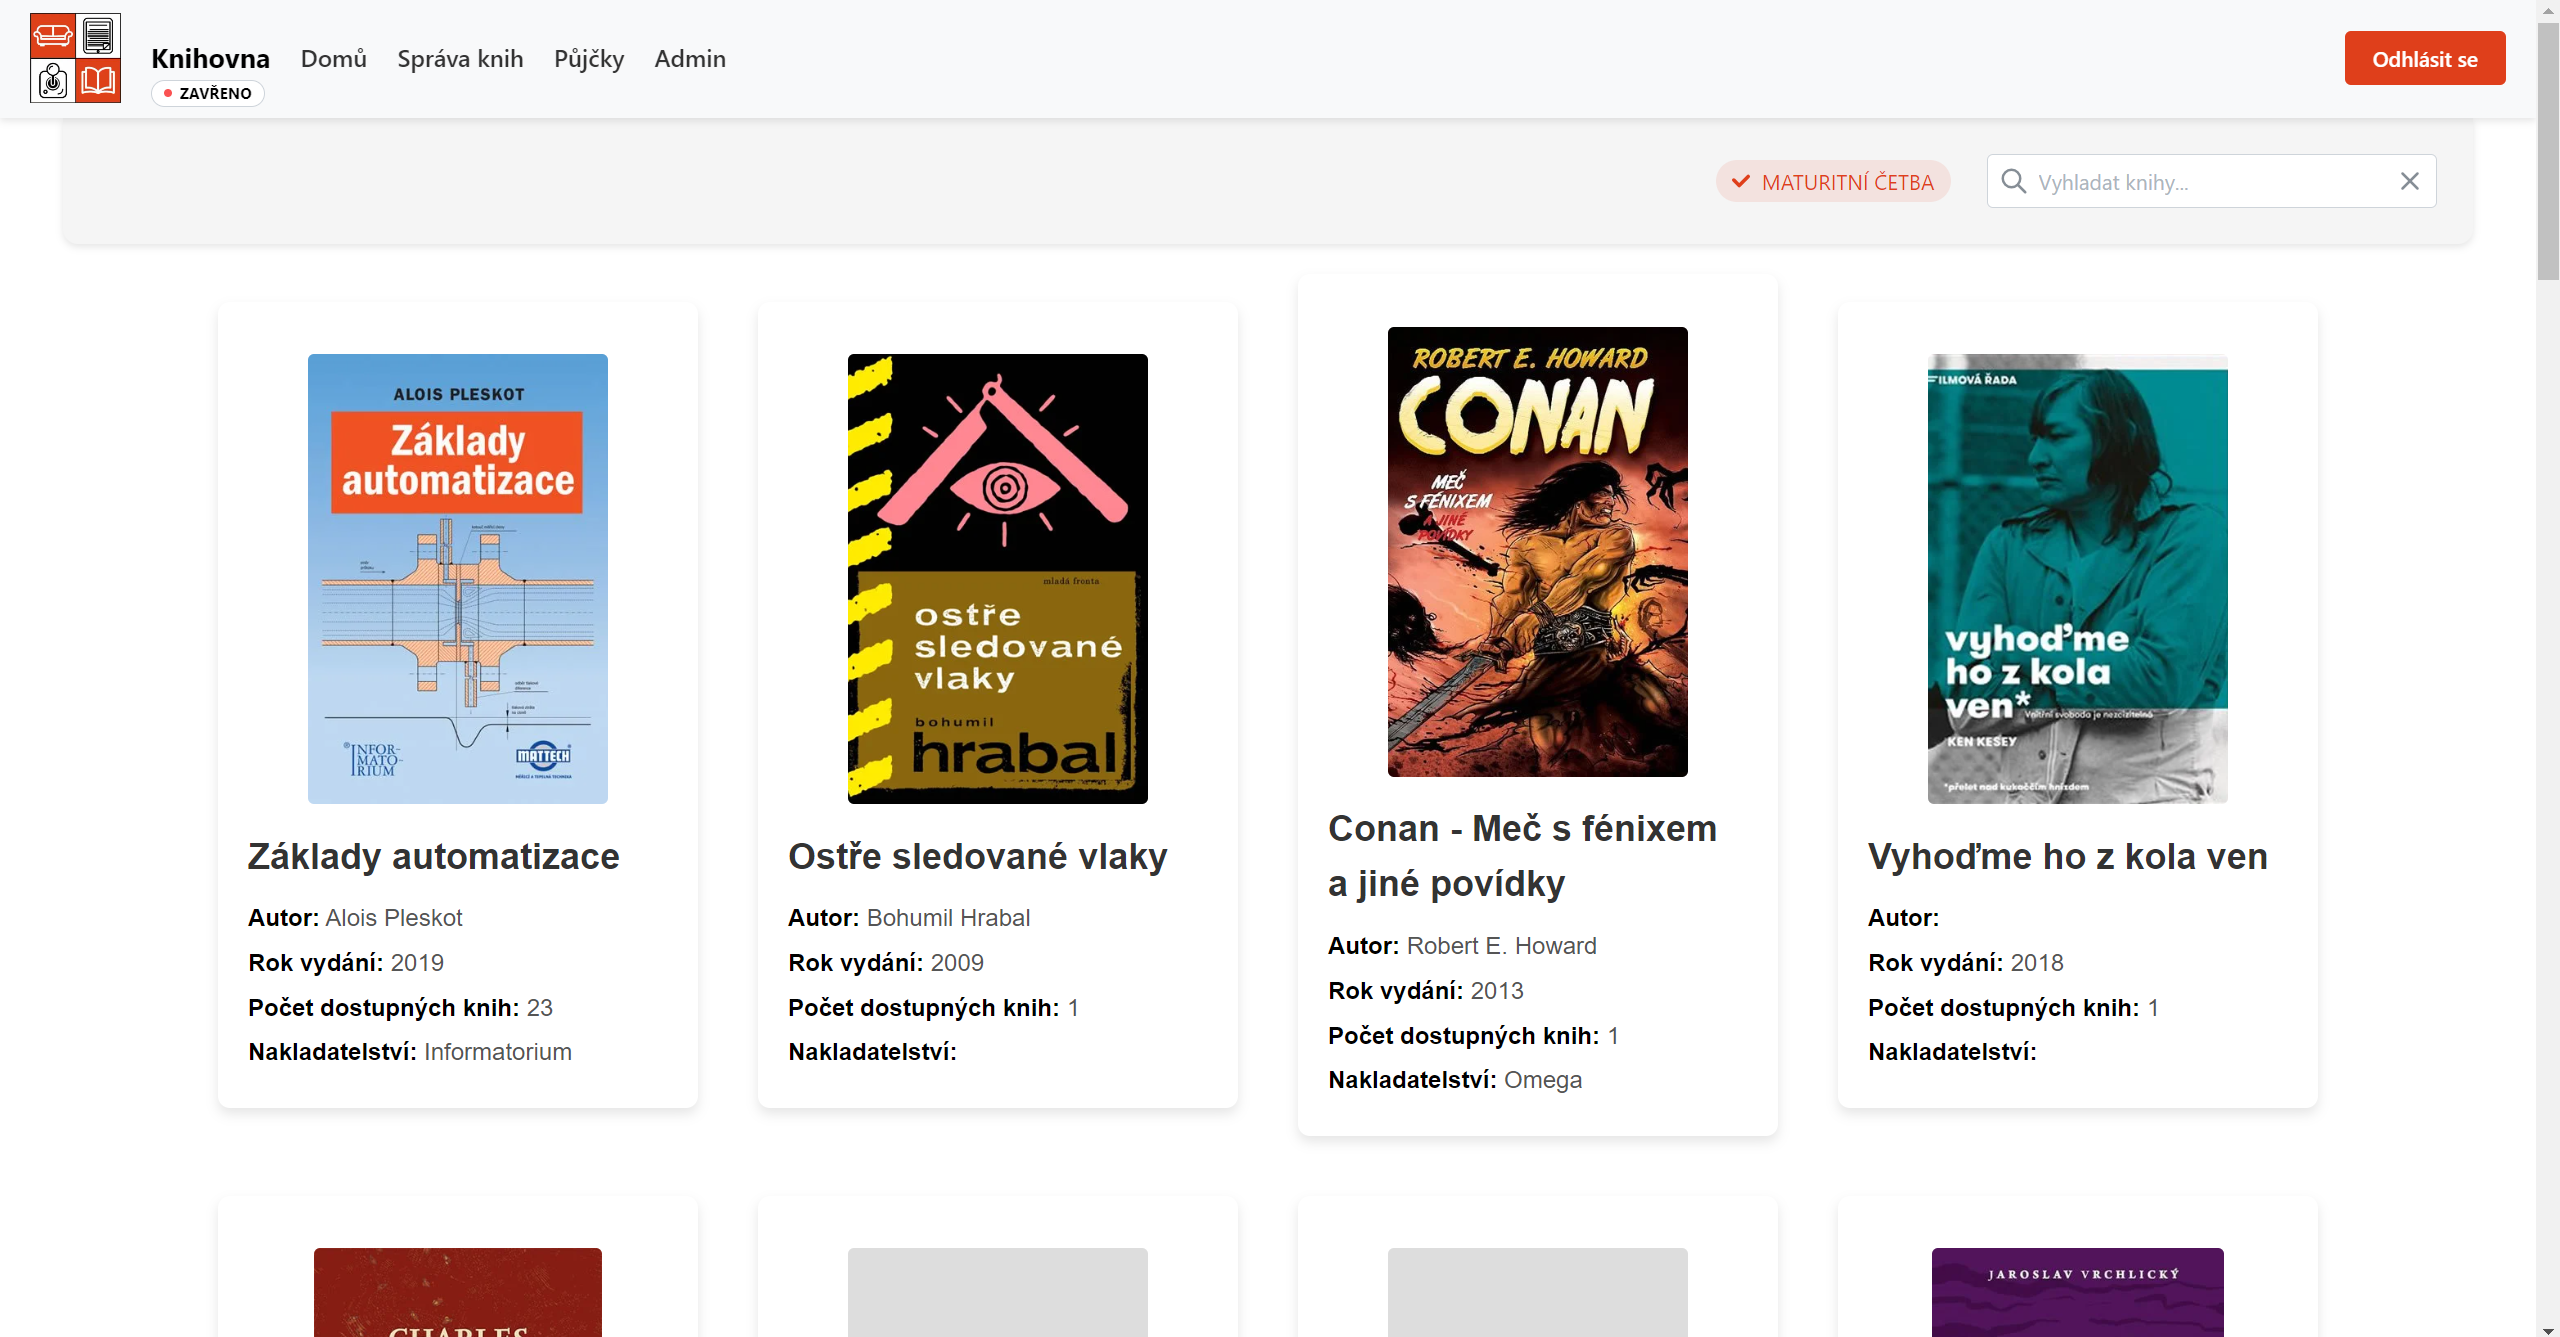The width and height of the screenshot is (2560, 1337).
Task: Click the vertical page scrollbar thumb
Action: pyautogui.click(x=2548, y=150)
